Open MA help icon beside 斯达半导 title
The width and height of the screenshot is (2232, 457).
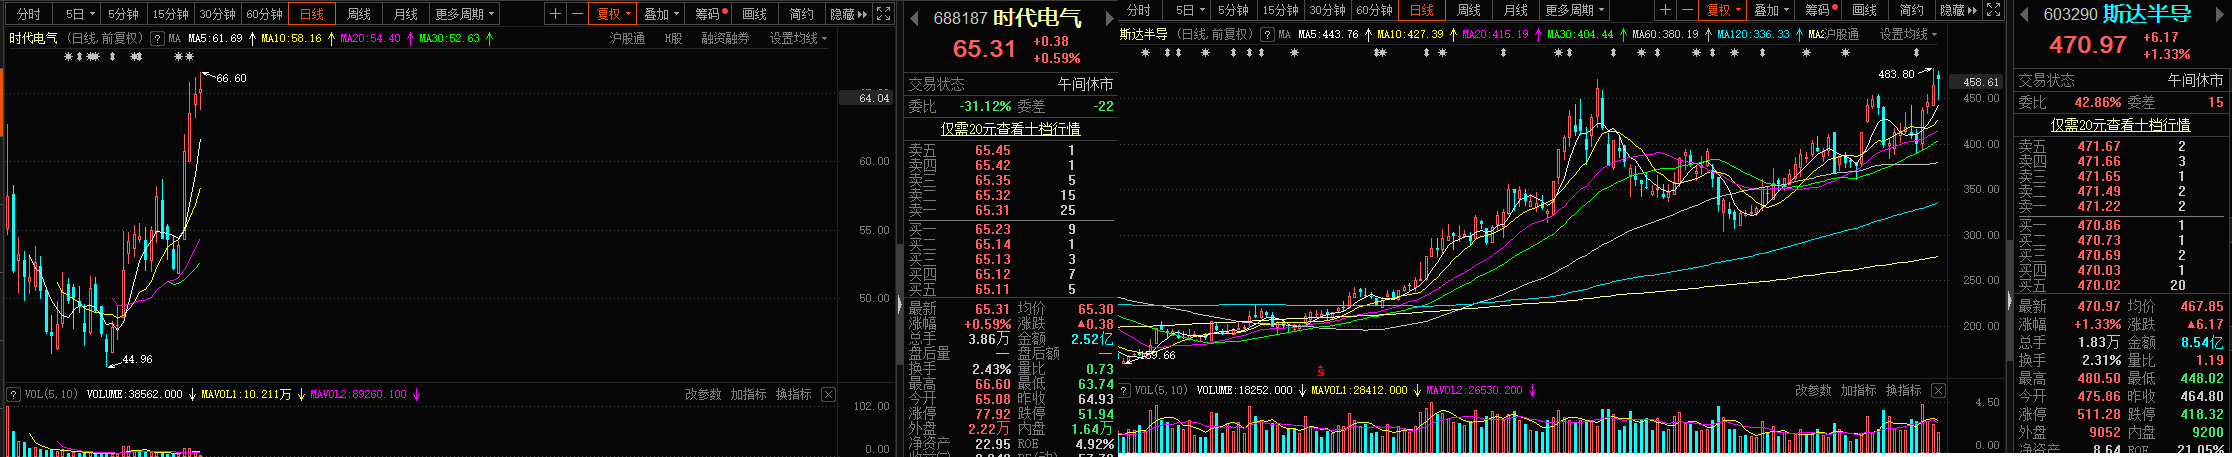(1266, 34)
